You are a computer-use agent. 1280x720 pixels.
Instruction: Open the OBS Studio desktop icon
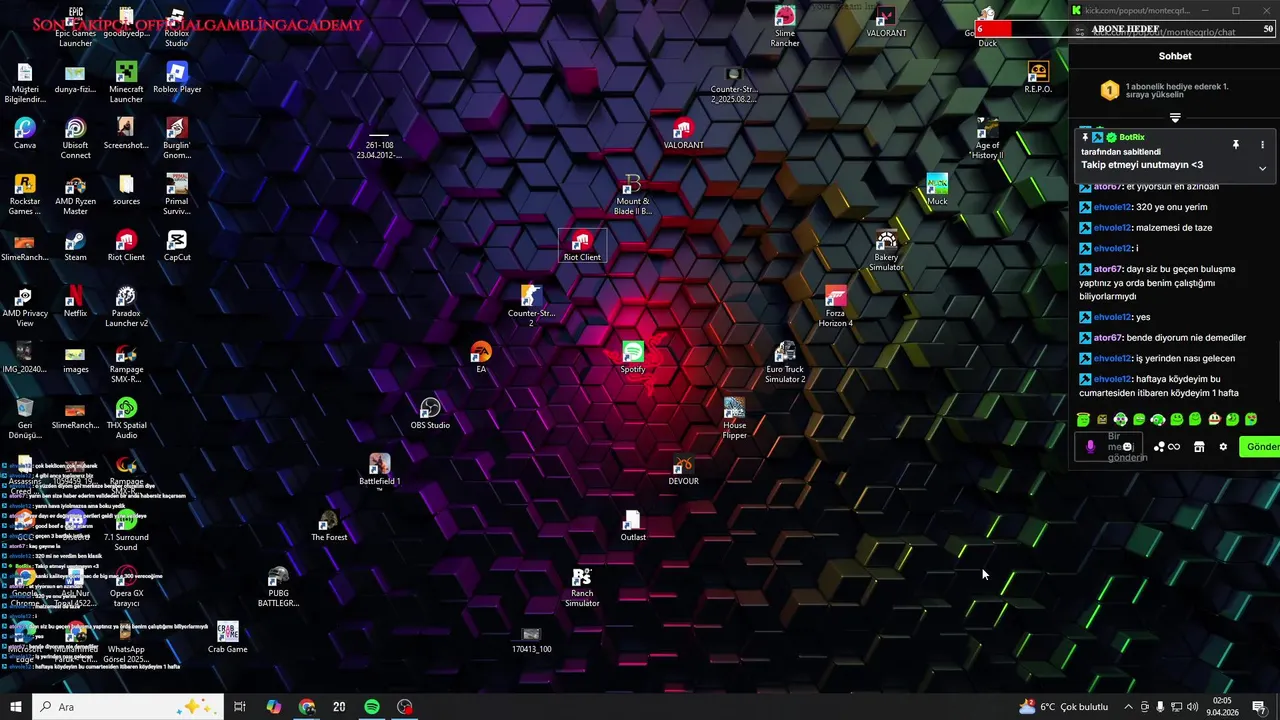click(x=430, y=414)
